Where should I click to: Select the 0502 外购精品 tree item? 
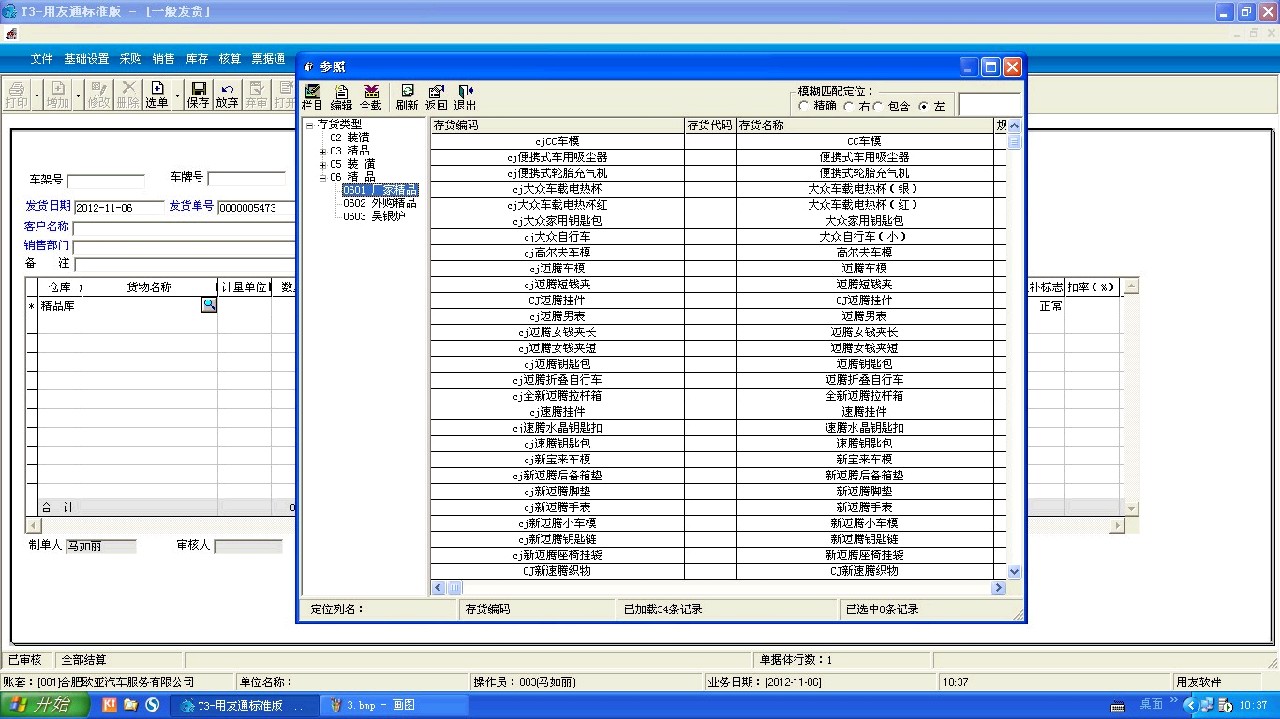pyautogui.click(x=379, y=203)
